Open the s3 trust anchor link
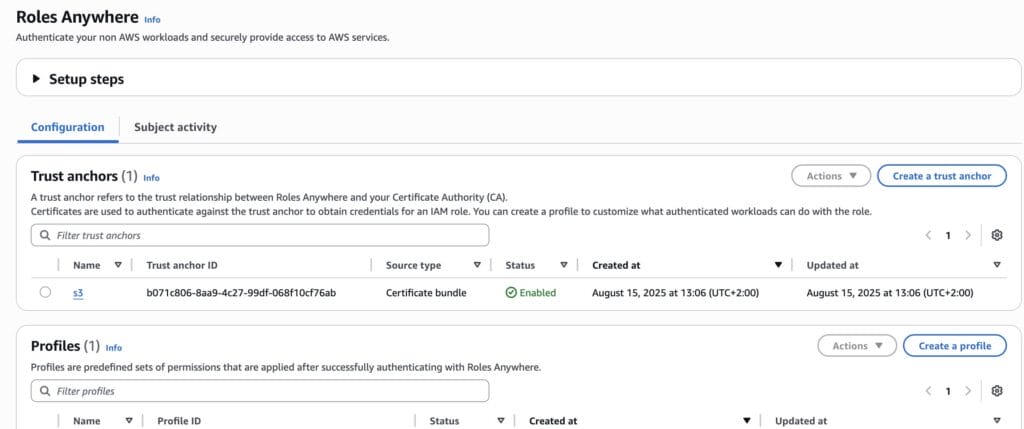The image size is (1024, 429). [x=78, y=293]
